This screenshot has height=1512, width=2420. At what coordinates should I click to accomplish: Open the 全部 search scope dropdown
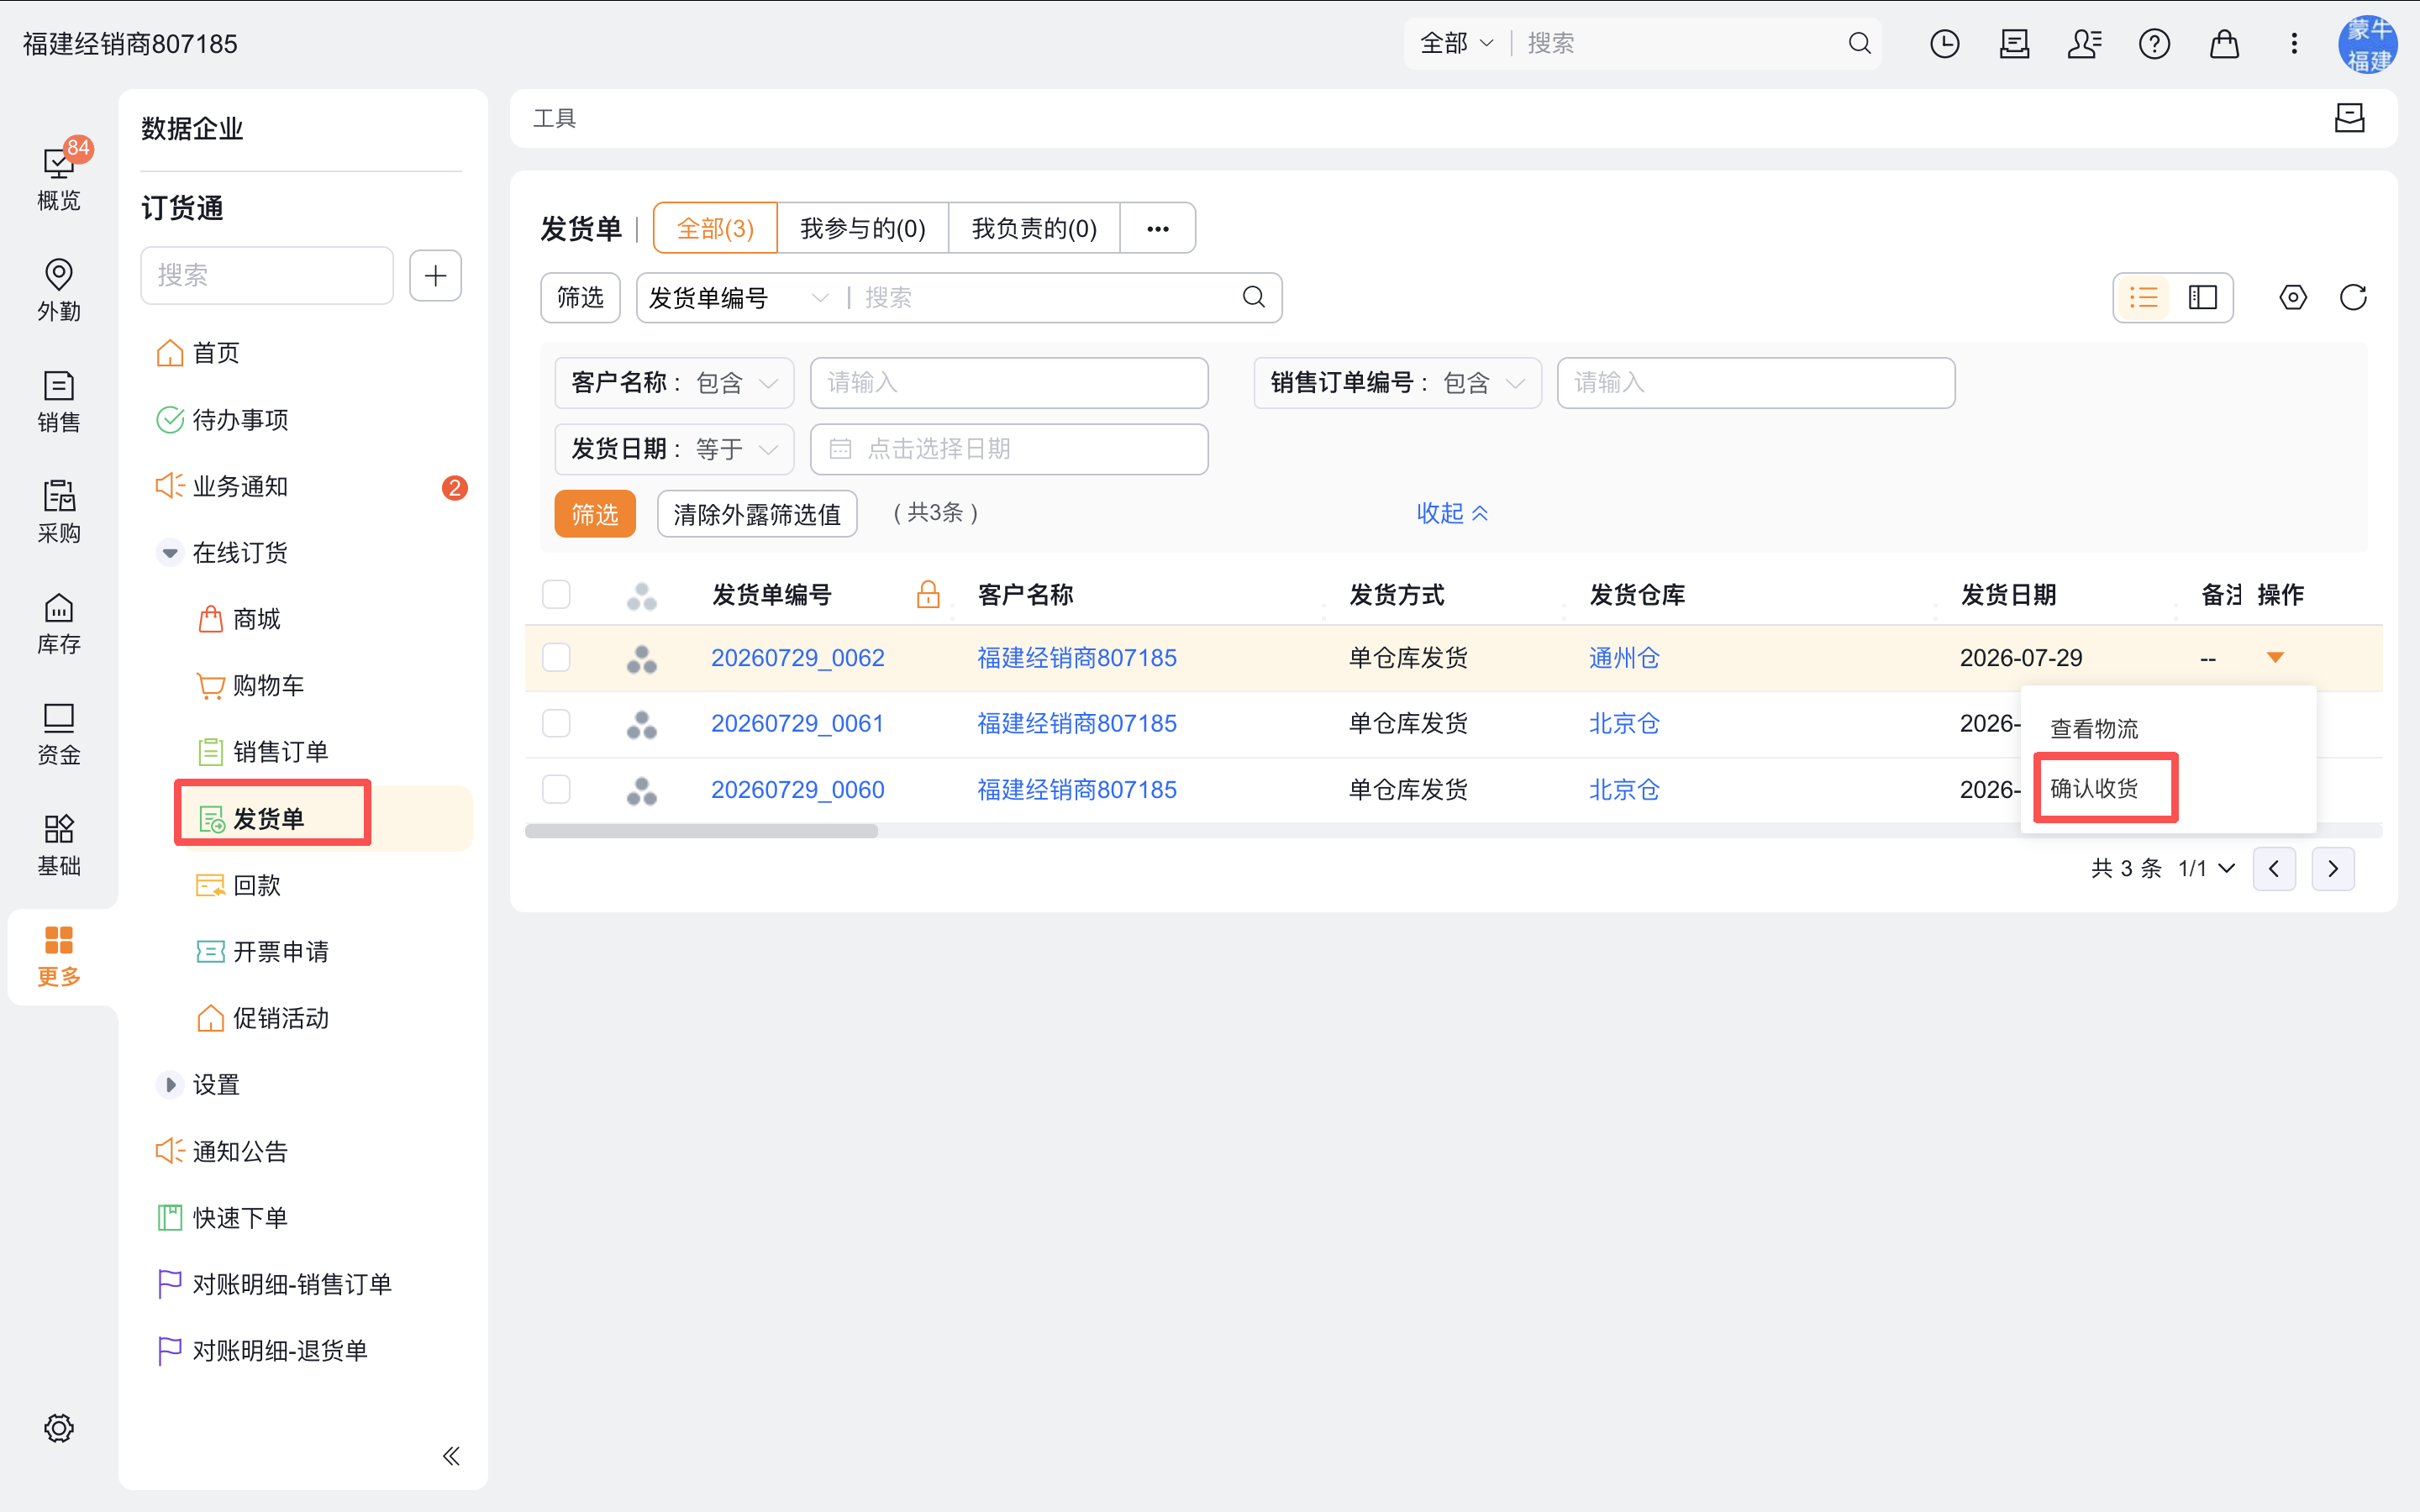pos(1456,44)
